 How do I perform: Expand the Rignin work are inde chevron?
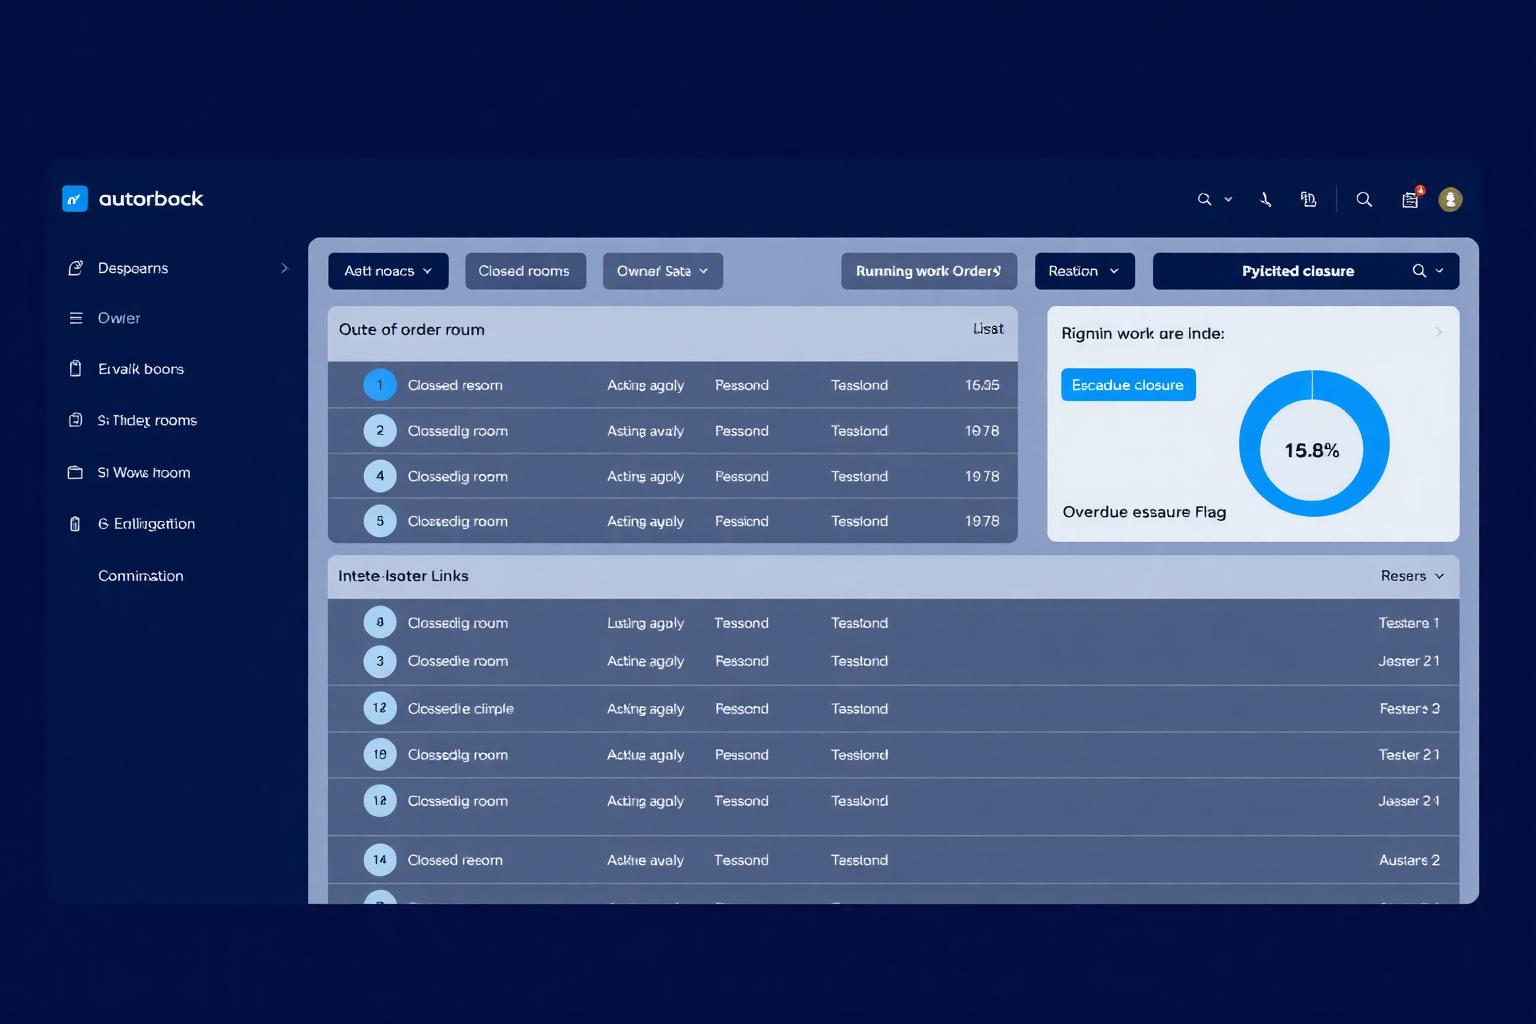click(1439, 332)
